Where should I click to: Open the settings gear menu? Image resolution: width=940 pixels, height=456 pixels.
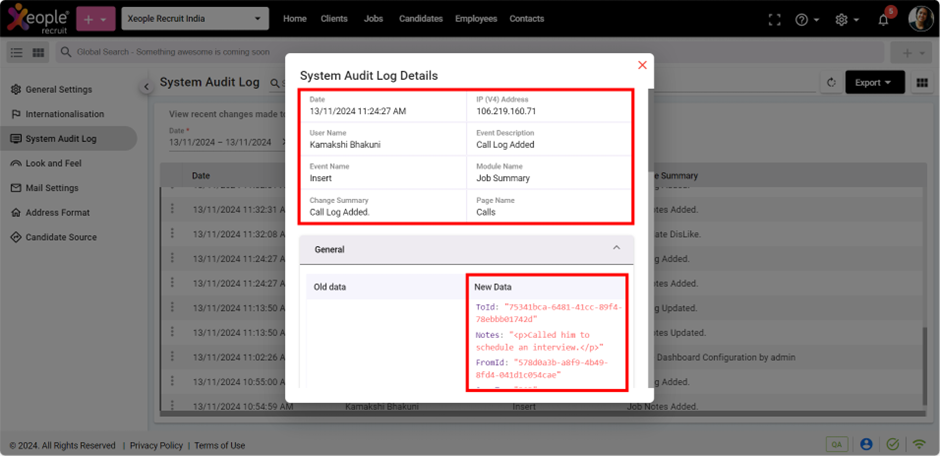[x=846, y=19]
